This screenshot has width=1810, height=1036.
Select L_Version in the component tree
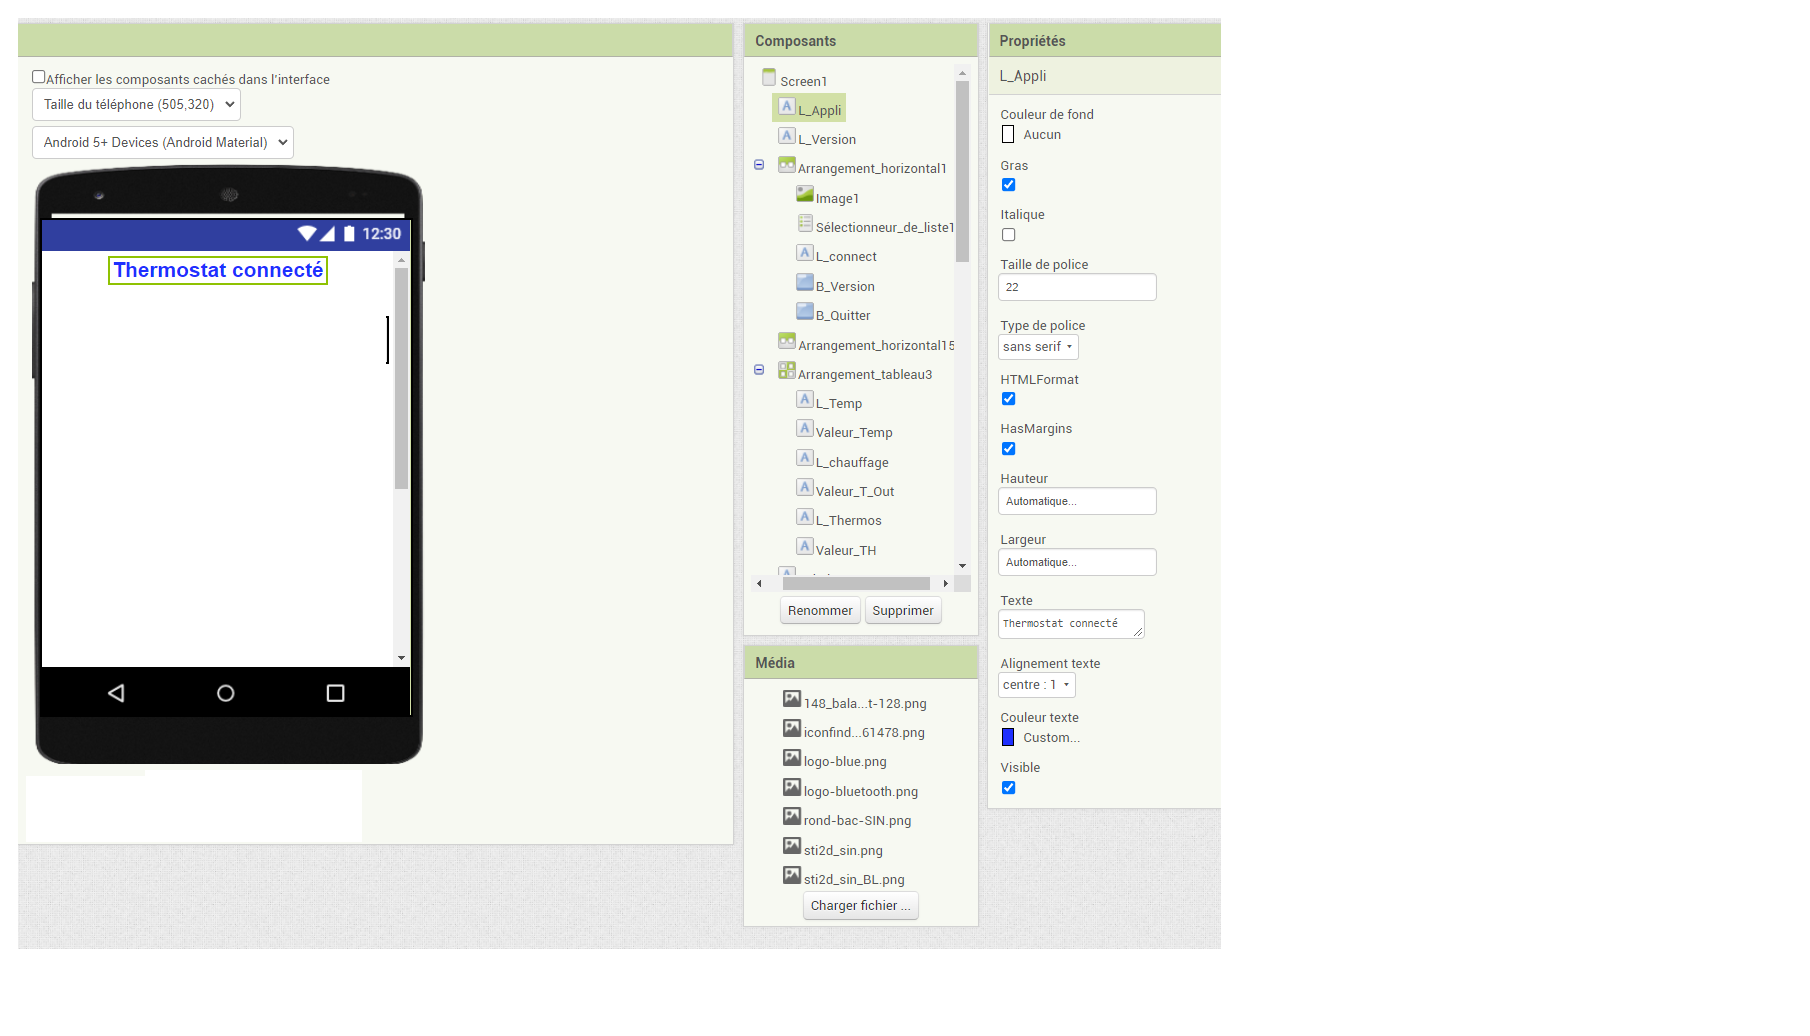tap(826, 140)
